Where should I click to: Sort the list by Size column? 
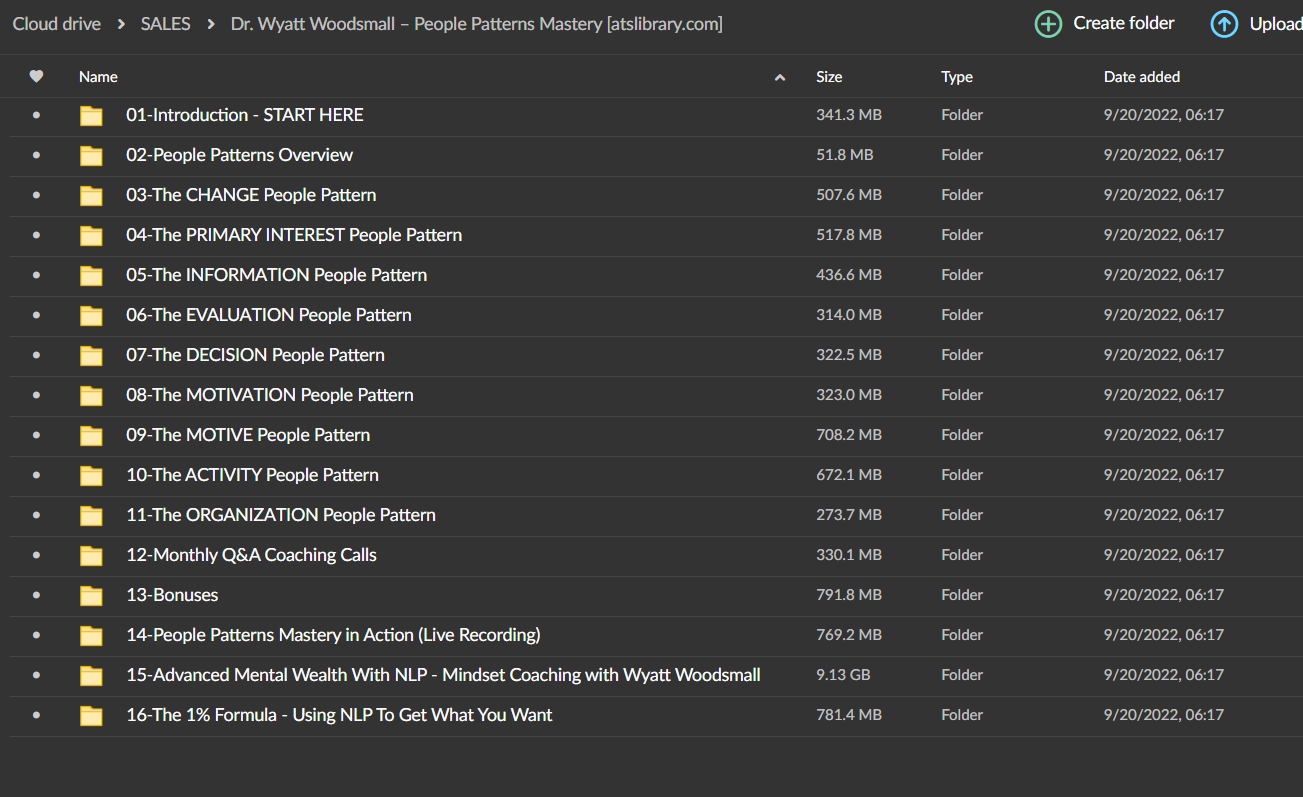[x=829, y=77]
